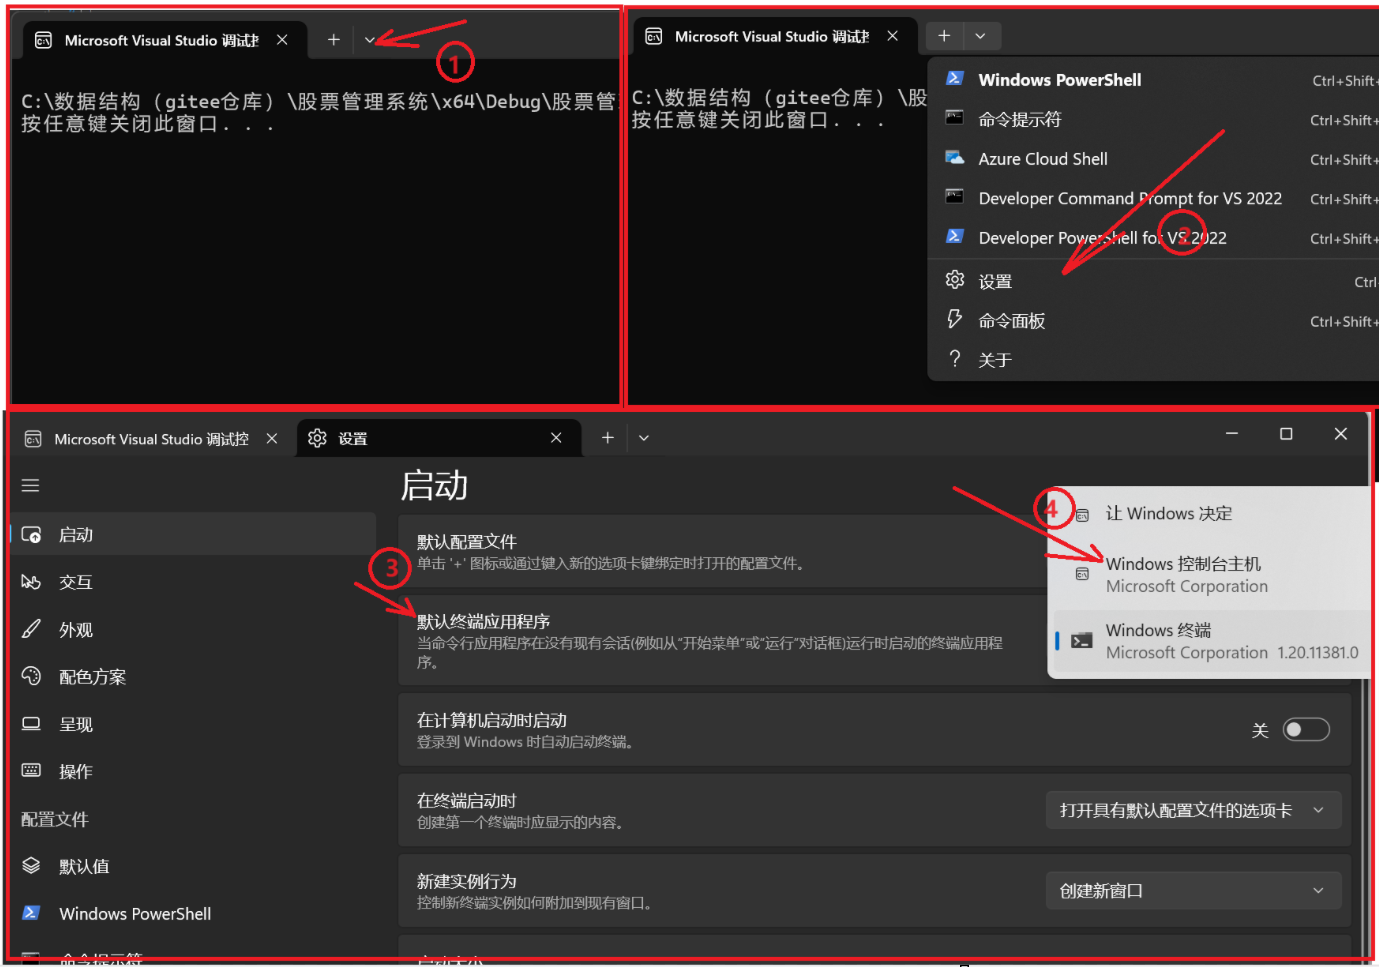The image size is (1379, 967).
Task: Select 交互 in the settings sidebar
Action: 193,582
